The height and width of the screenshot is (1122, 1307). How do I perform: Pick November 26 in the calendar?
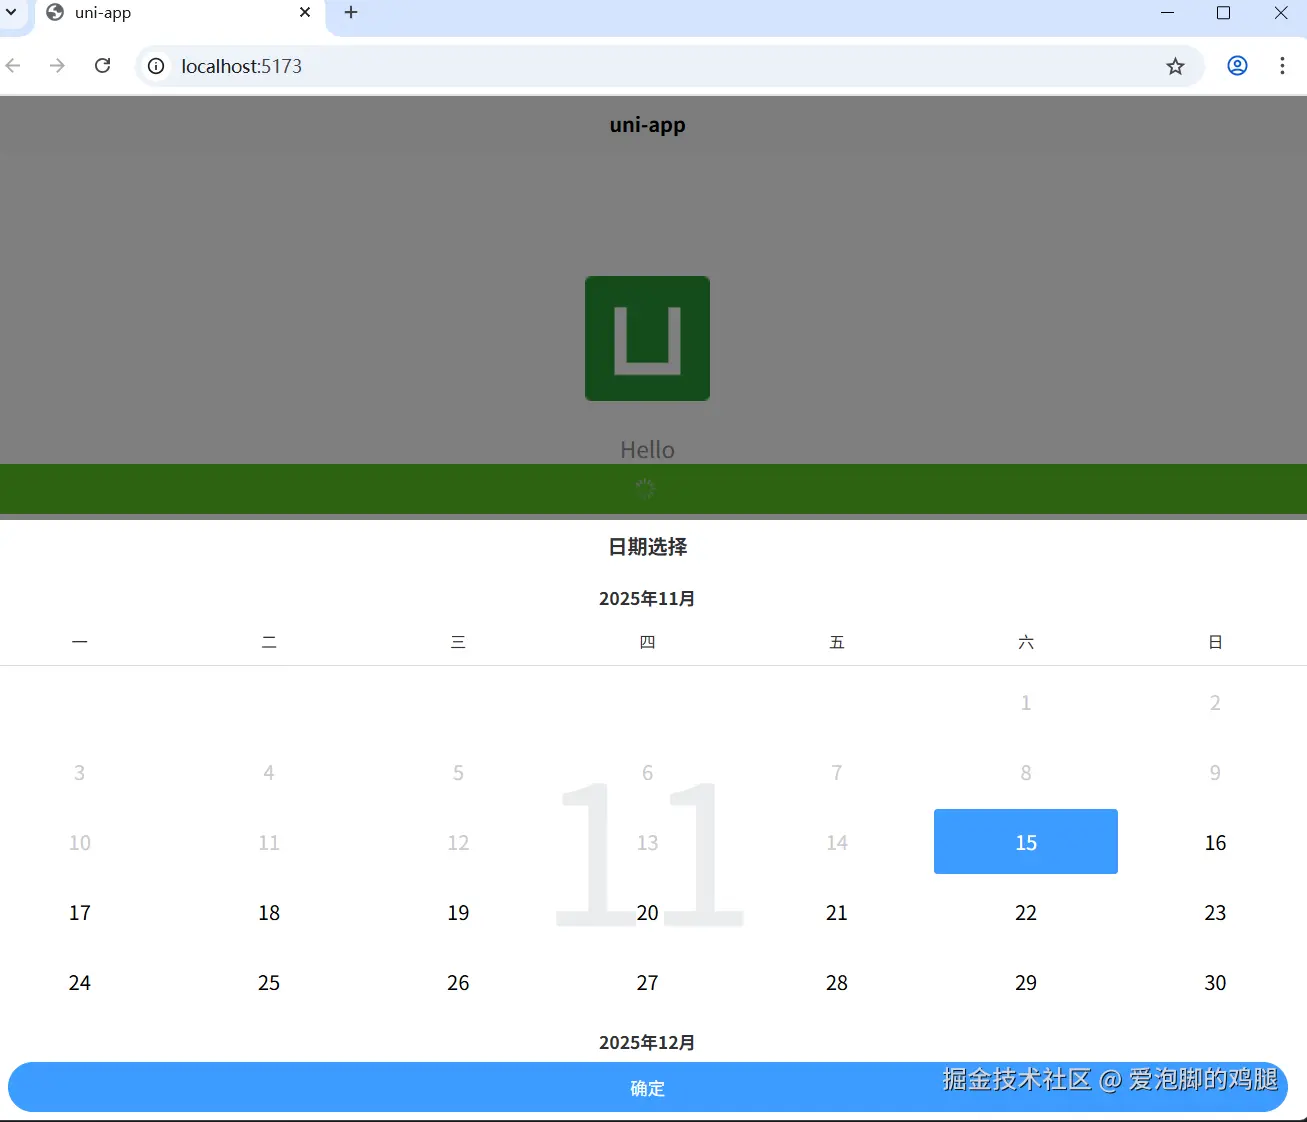click(x=458, y=983)
